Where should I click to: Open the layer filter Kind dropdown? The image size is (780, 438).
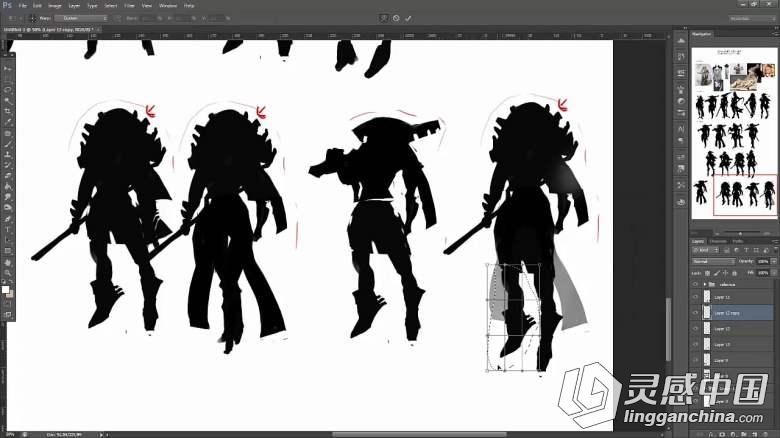pos(706,250)
